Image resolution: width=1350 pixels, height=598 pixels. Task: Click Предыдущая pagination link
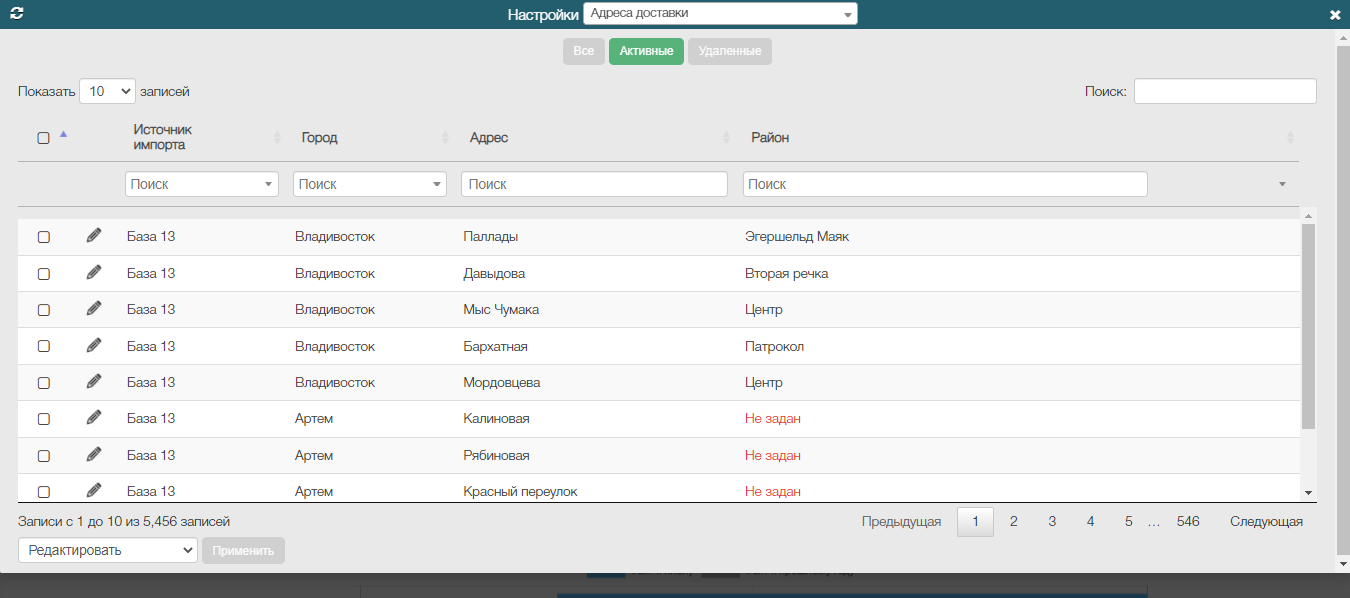901,521
